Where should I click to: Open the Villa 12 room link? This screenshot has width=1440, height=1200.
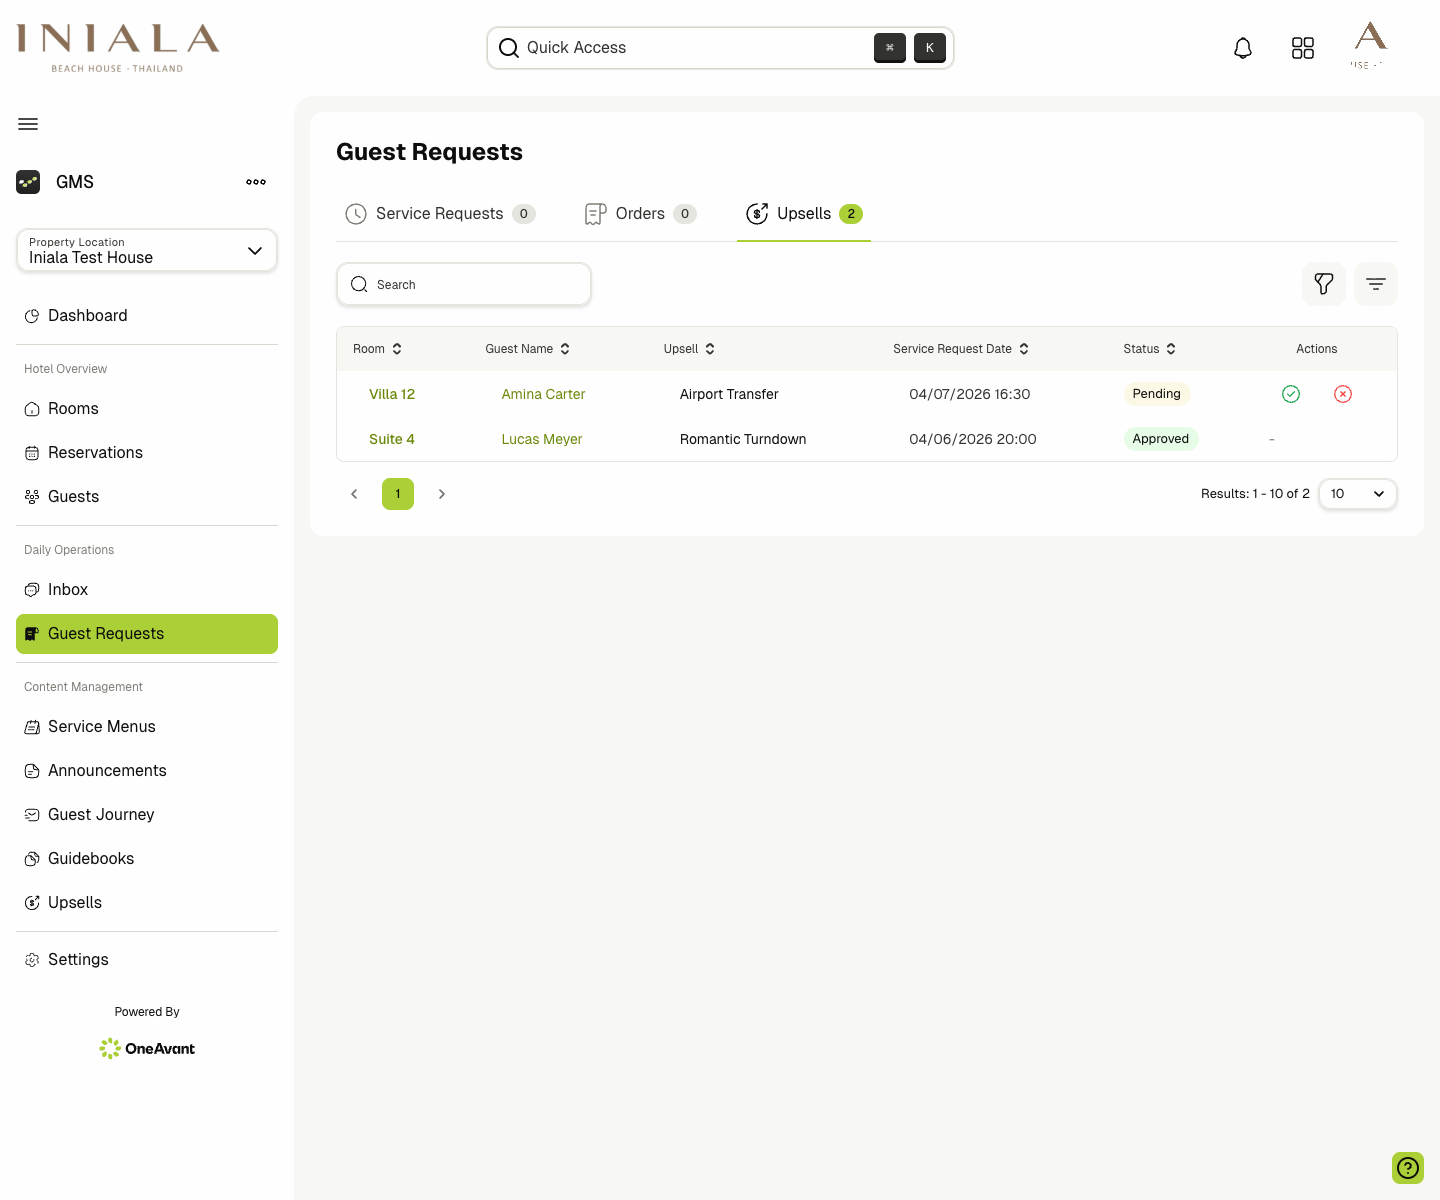[x=392, y=394]
